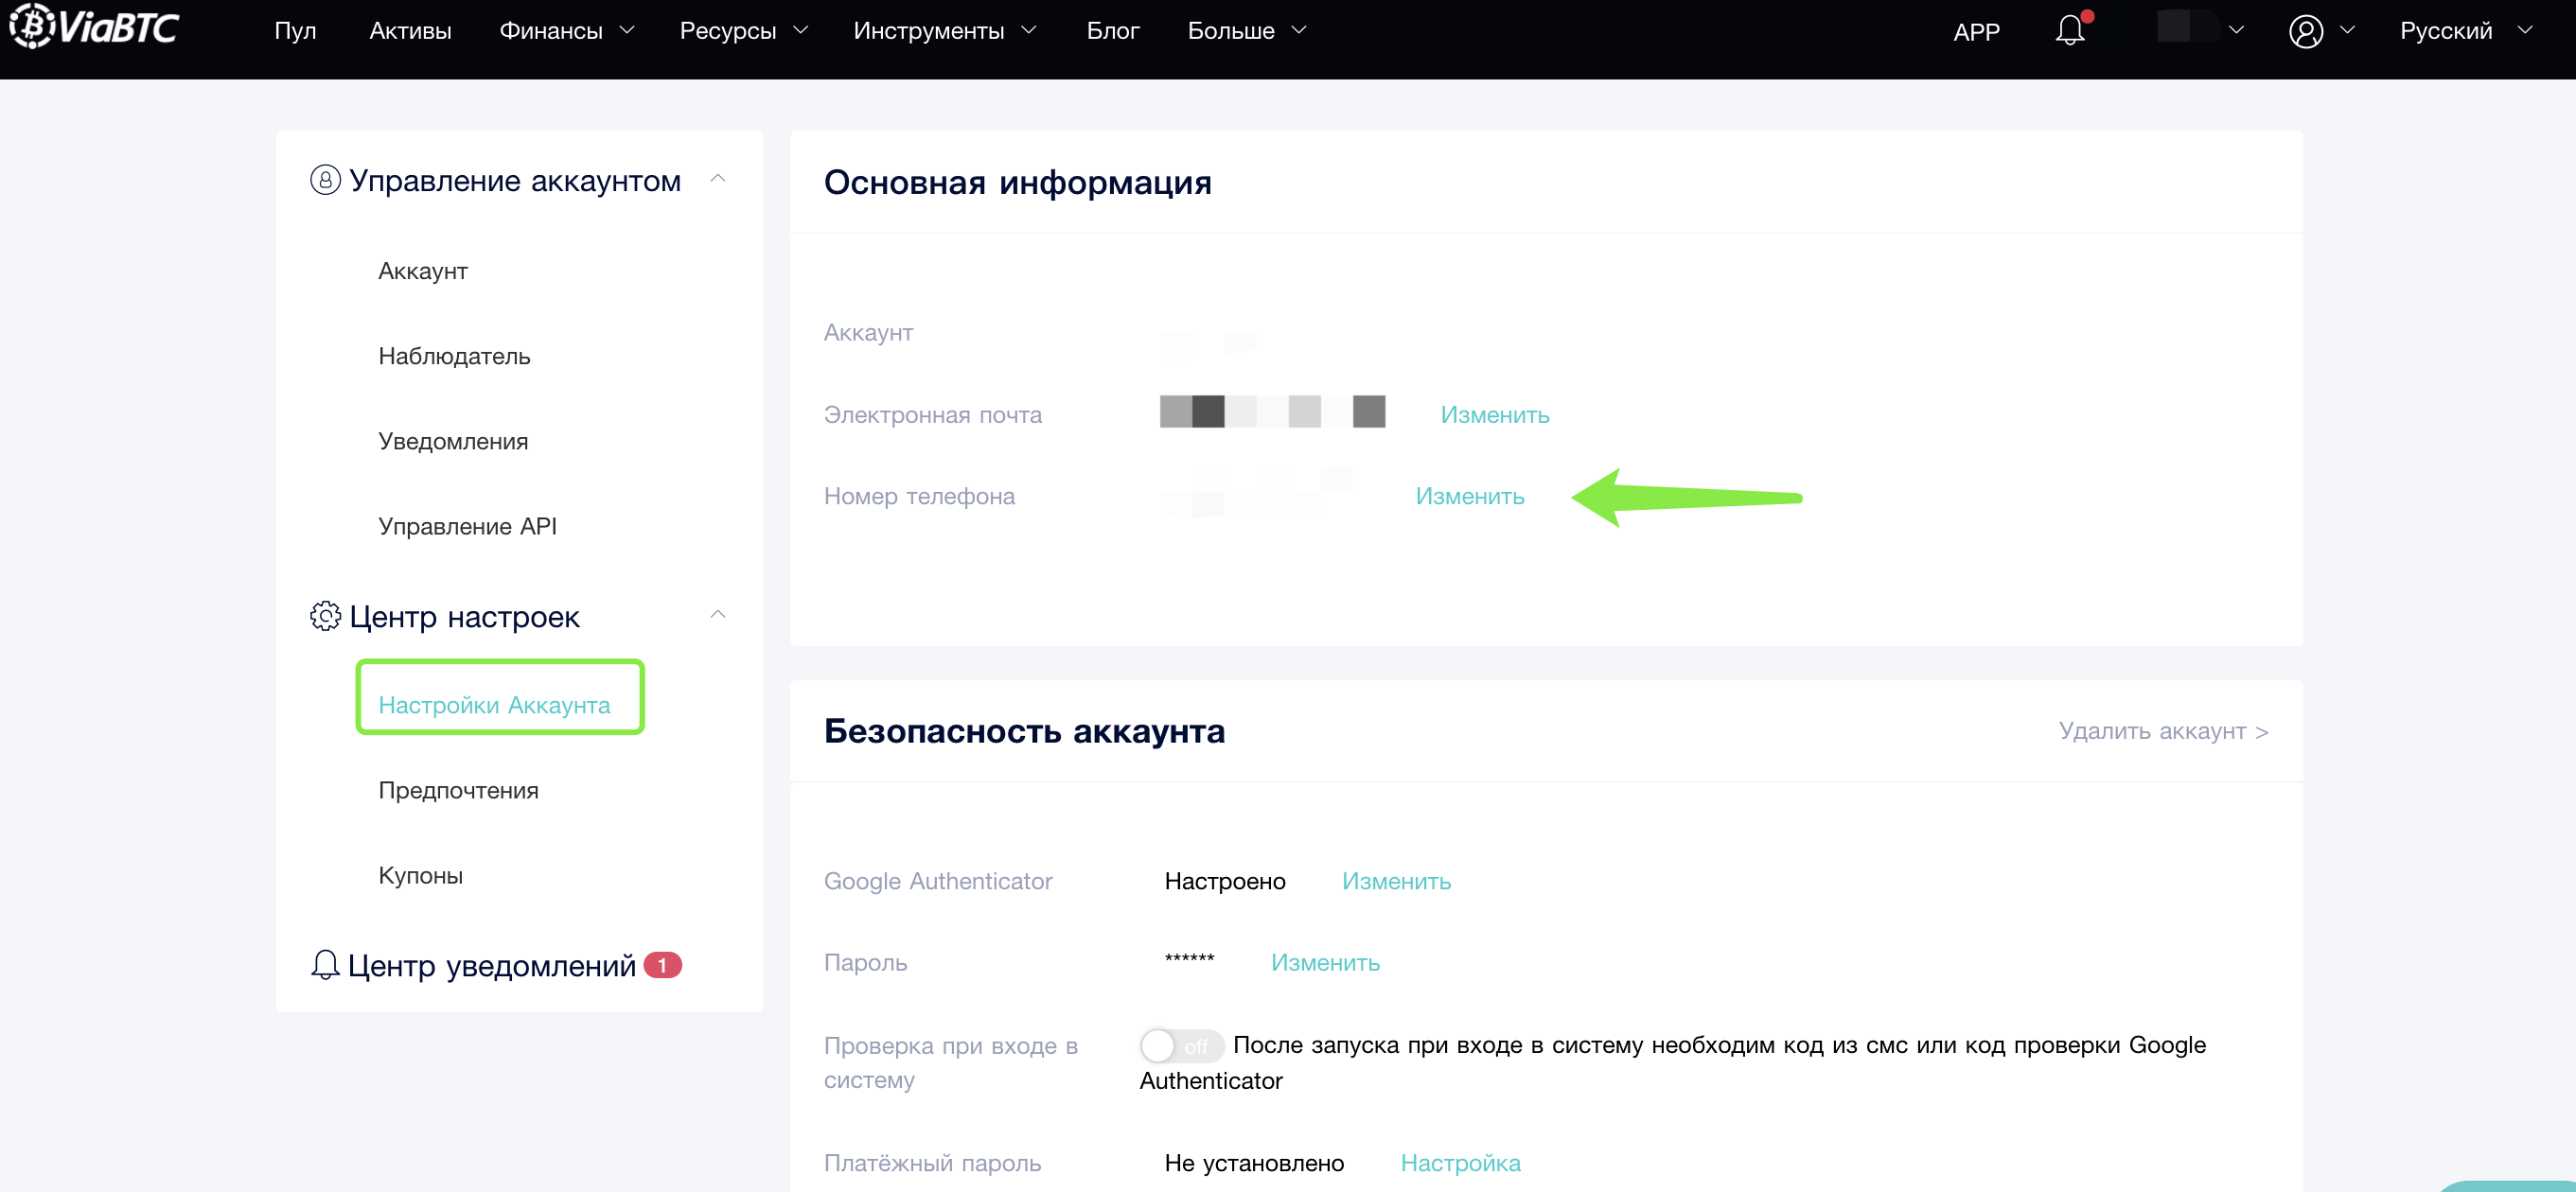This screenshot has height=1192, width=2576.
Task: Expand the Больше dropdown
Action: pyautogui.click(x=1246, y=31)
